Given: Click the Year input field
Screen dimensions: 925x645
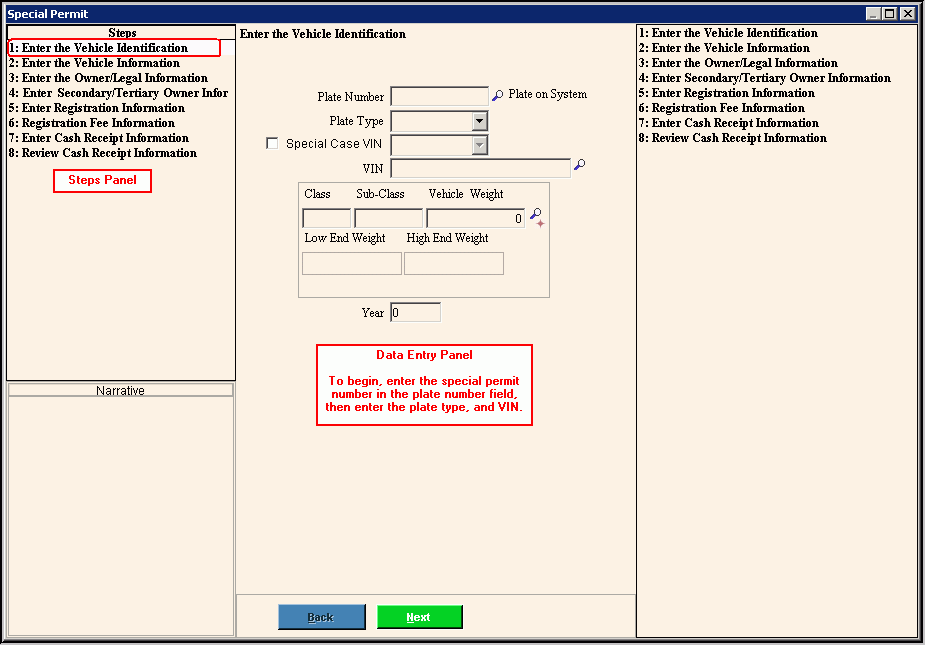Looking at the screenshot, I should click(x=415, y=312).
